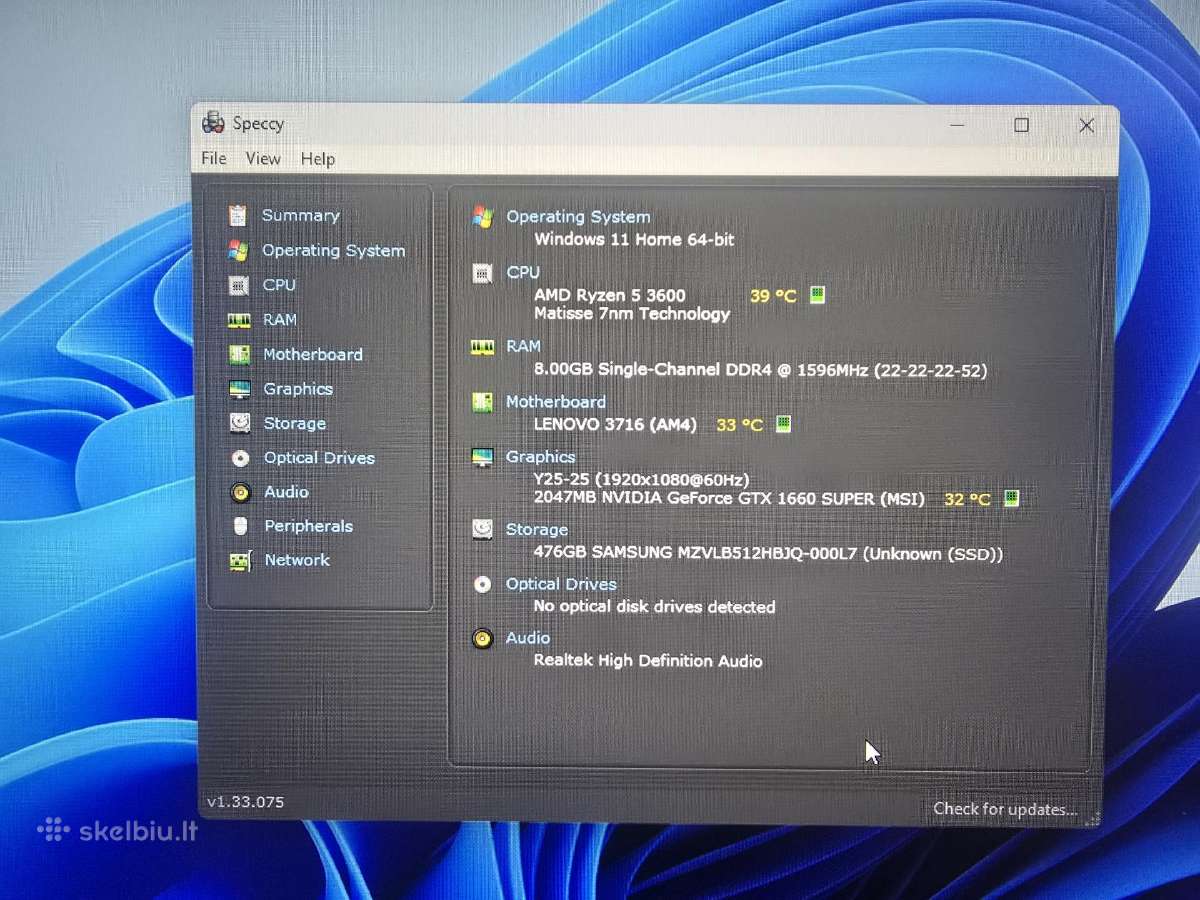The width and height of the screenshot is (1200, 900).
Task: Click the Peripherals mouse icon in the sidebar
Action: tap(240, 526)
